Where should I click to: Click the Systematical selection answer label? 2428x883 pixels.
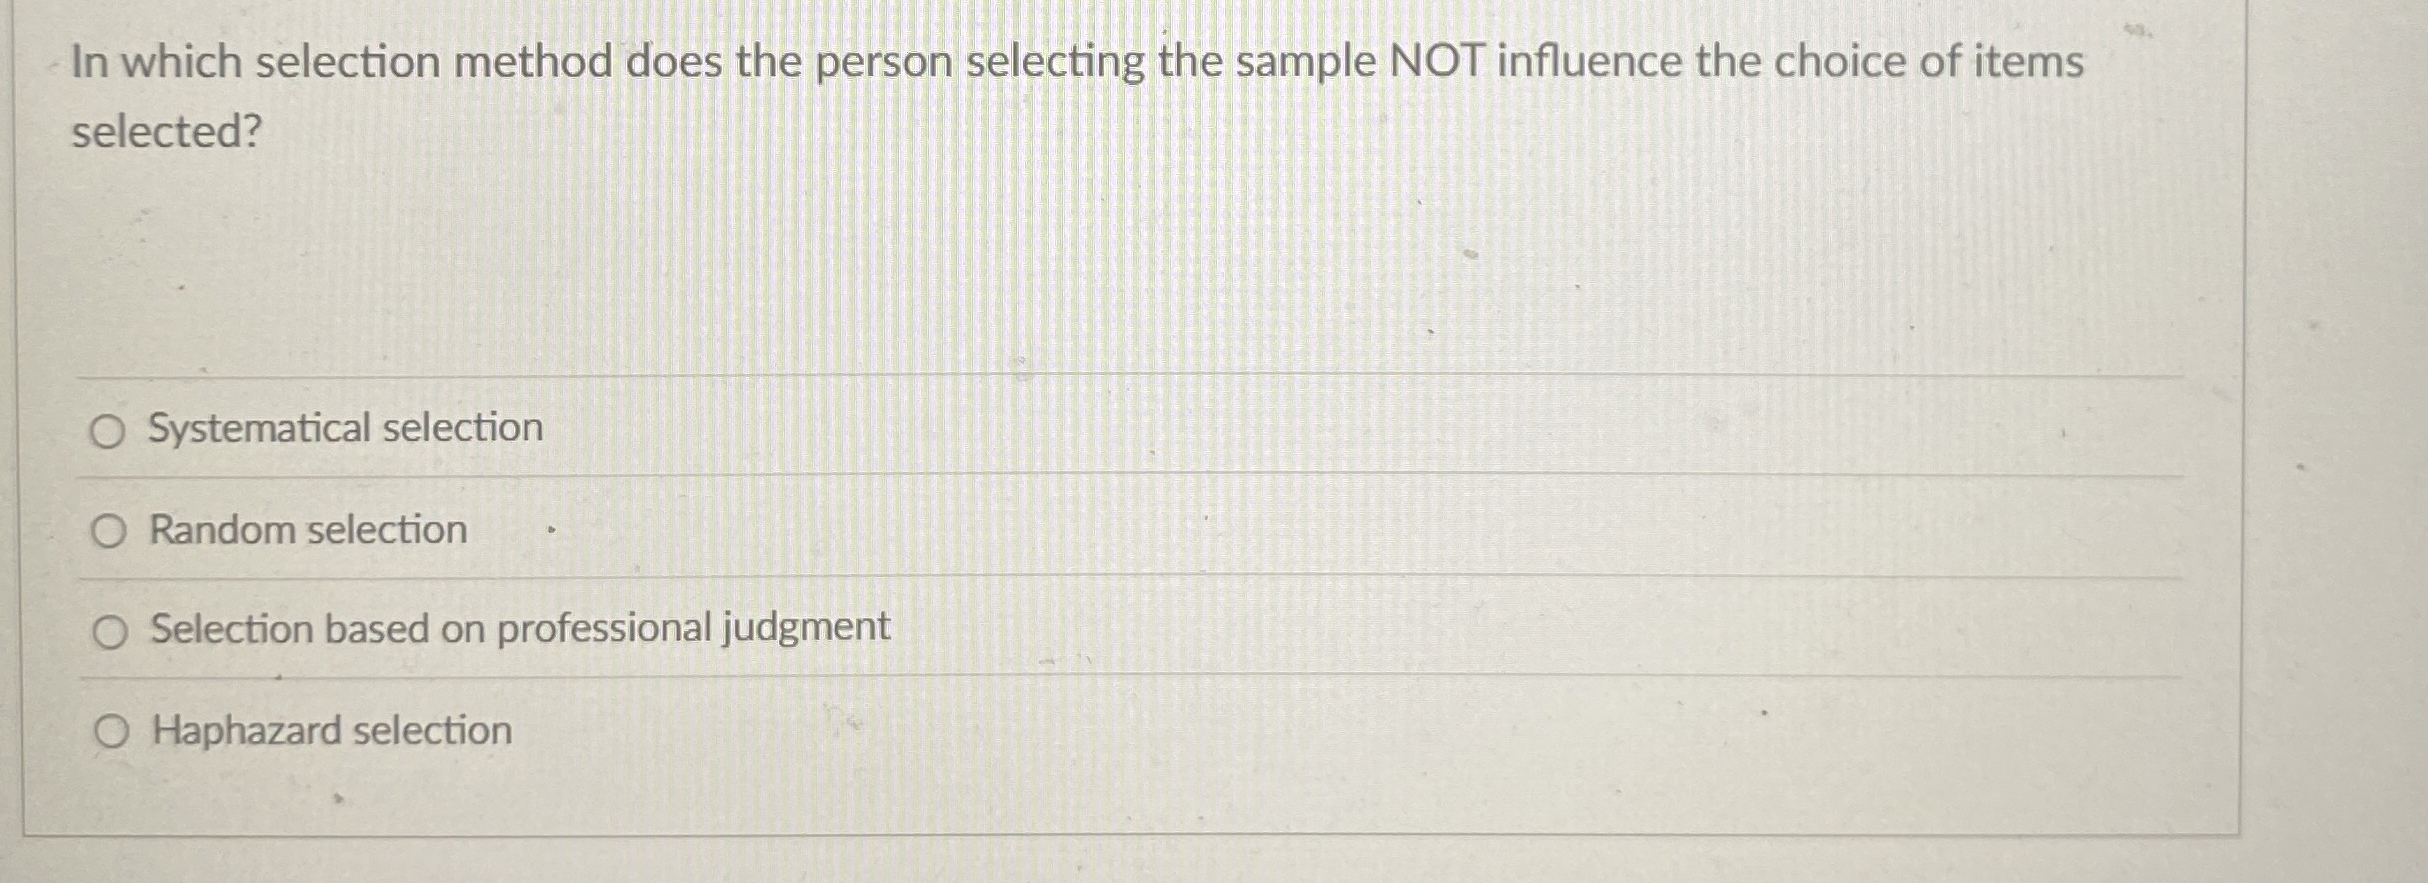343,428
